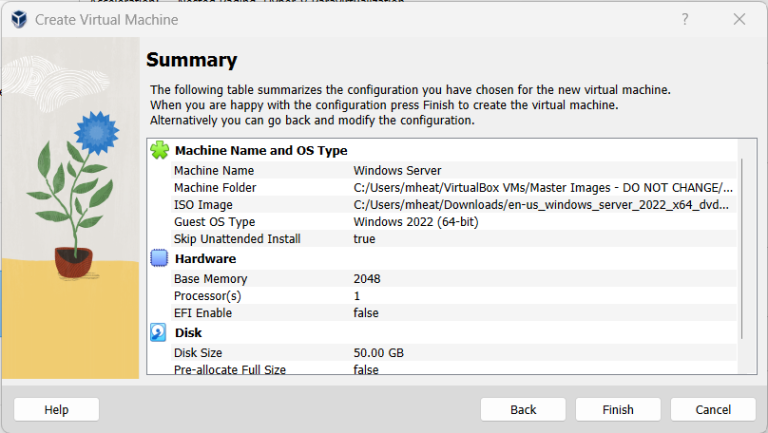Select the ISO Image path row

(454, 205)
